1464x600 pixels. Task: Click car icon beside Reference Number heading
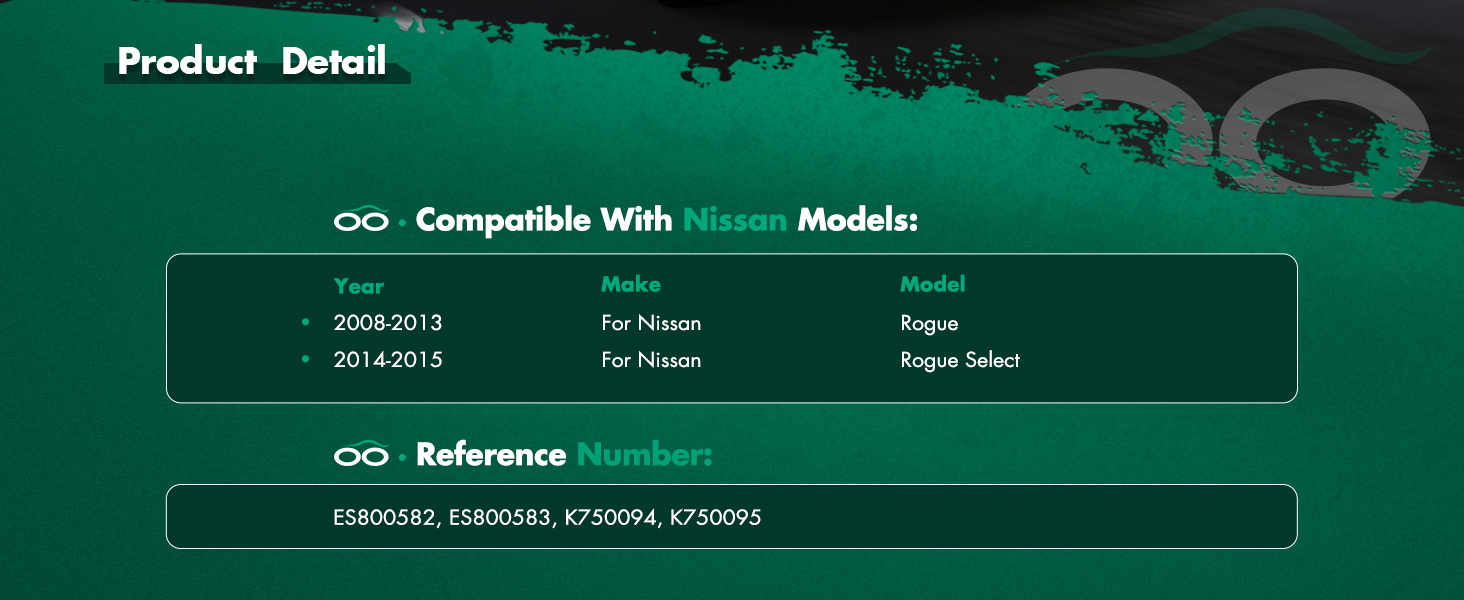(361, 454)
